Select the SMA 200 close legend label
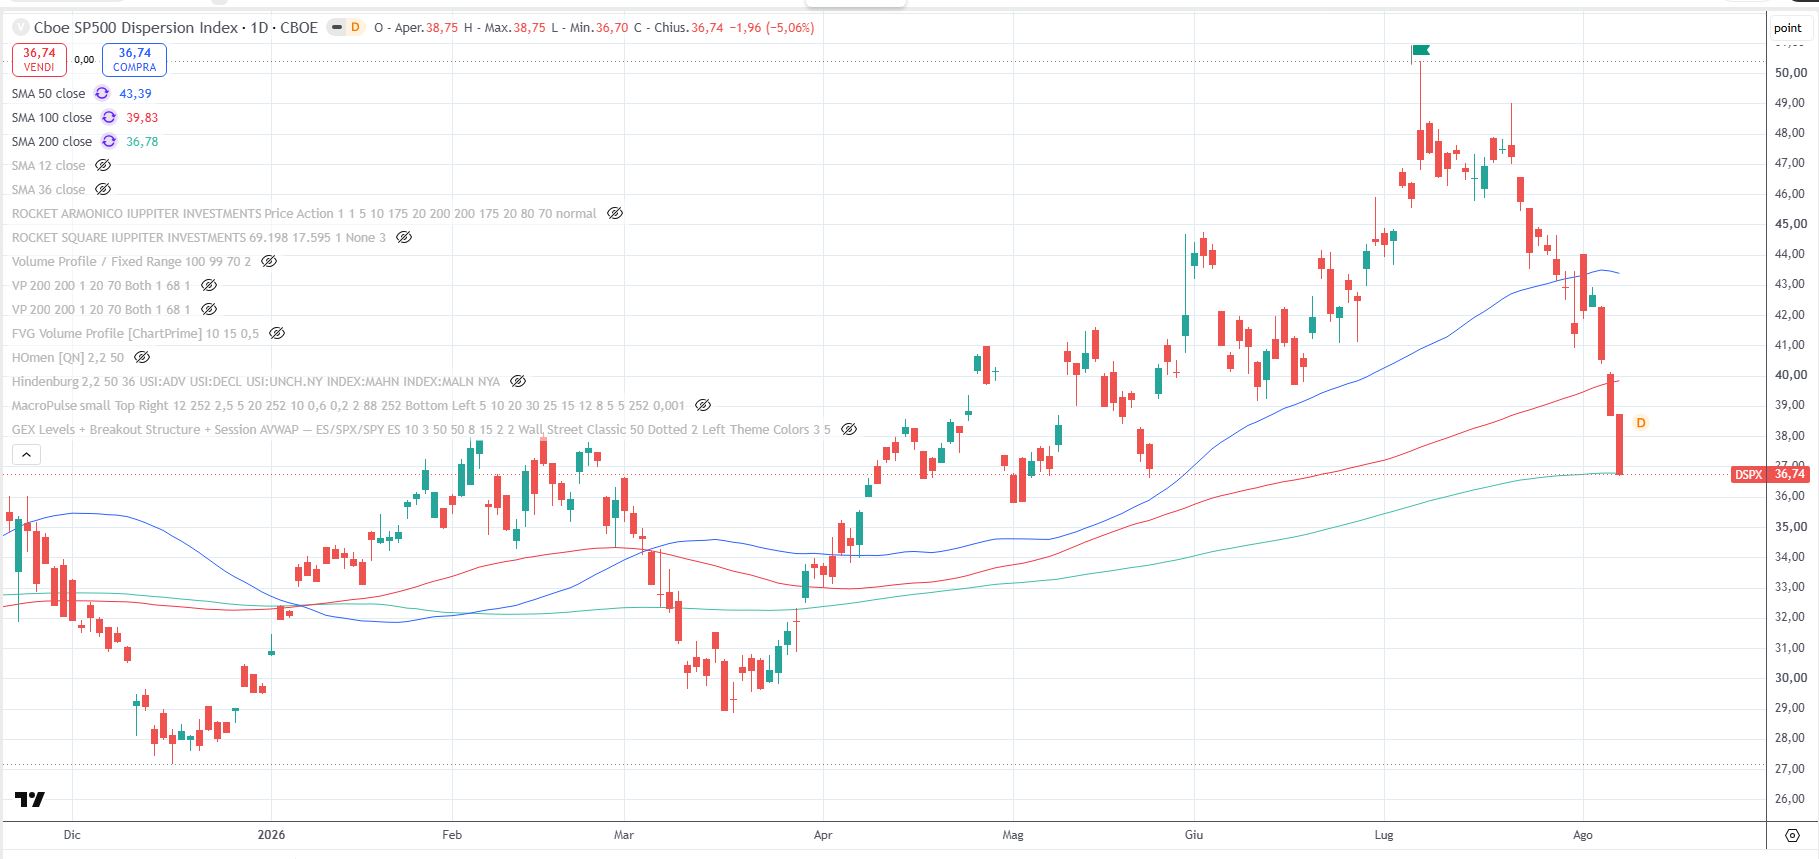 click(x=52, y=141)
